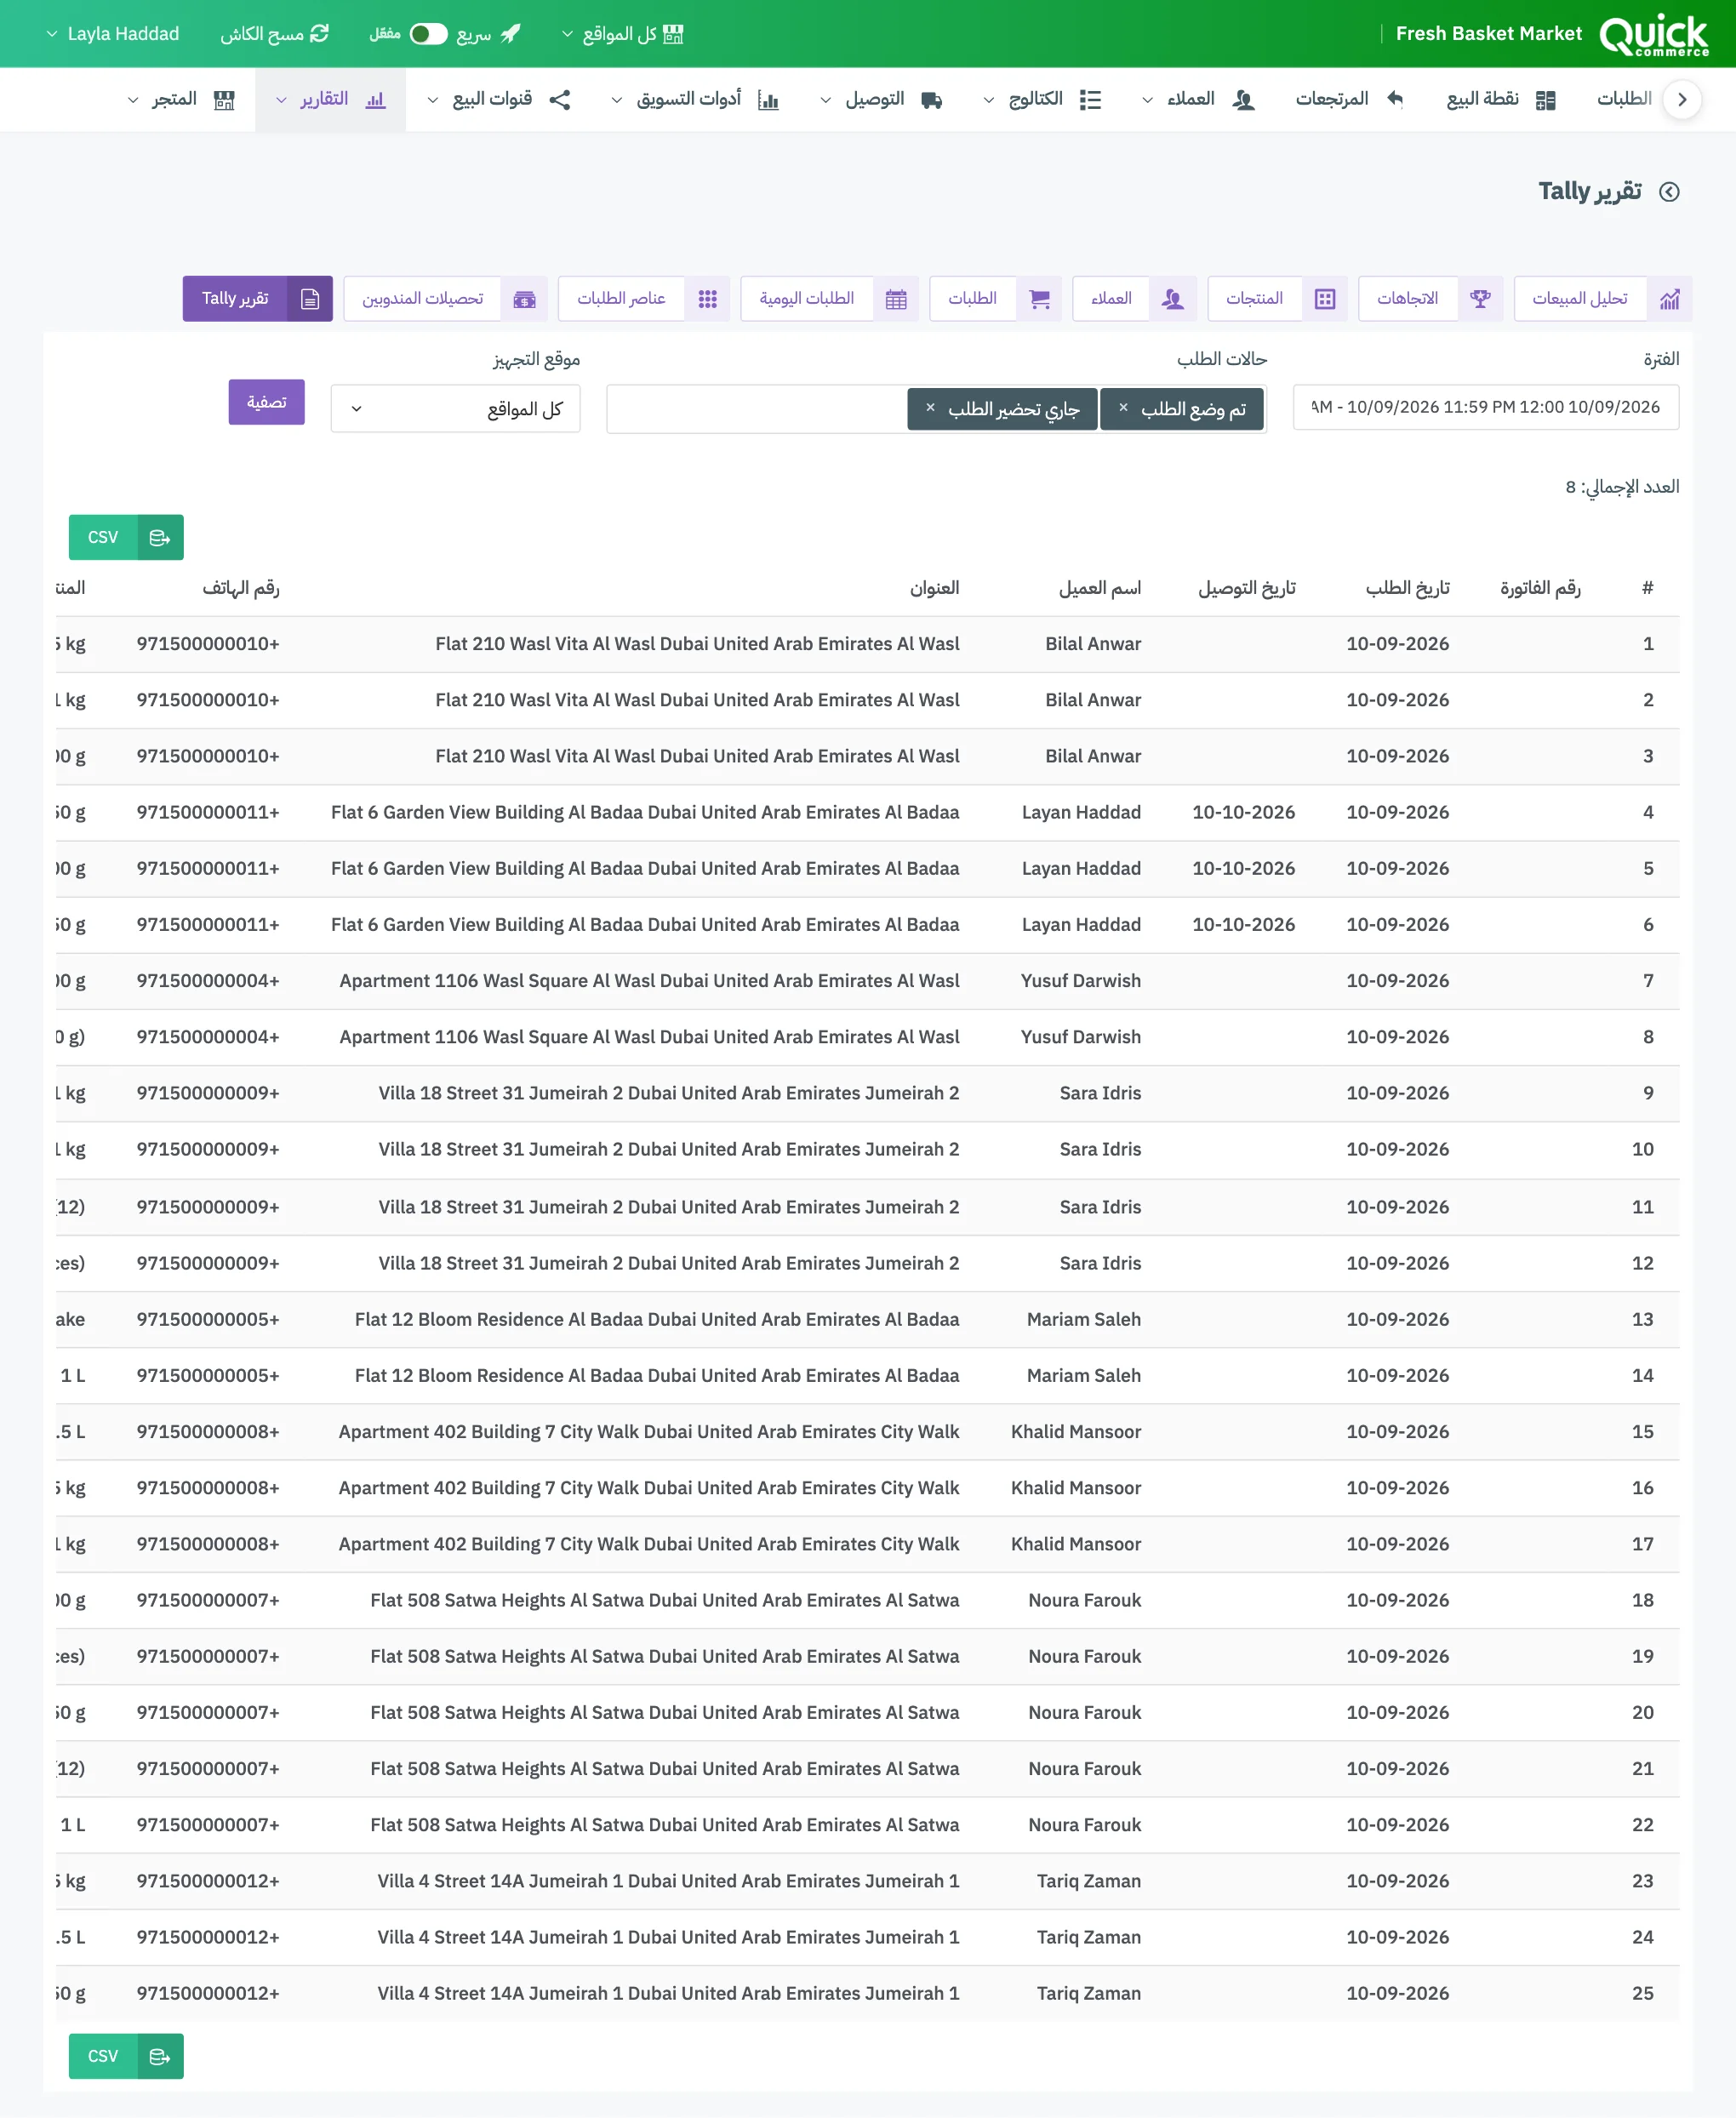Click the trends trophy icon

(x=1480, y=299)
